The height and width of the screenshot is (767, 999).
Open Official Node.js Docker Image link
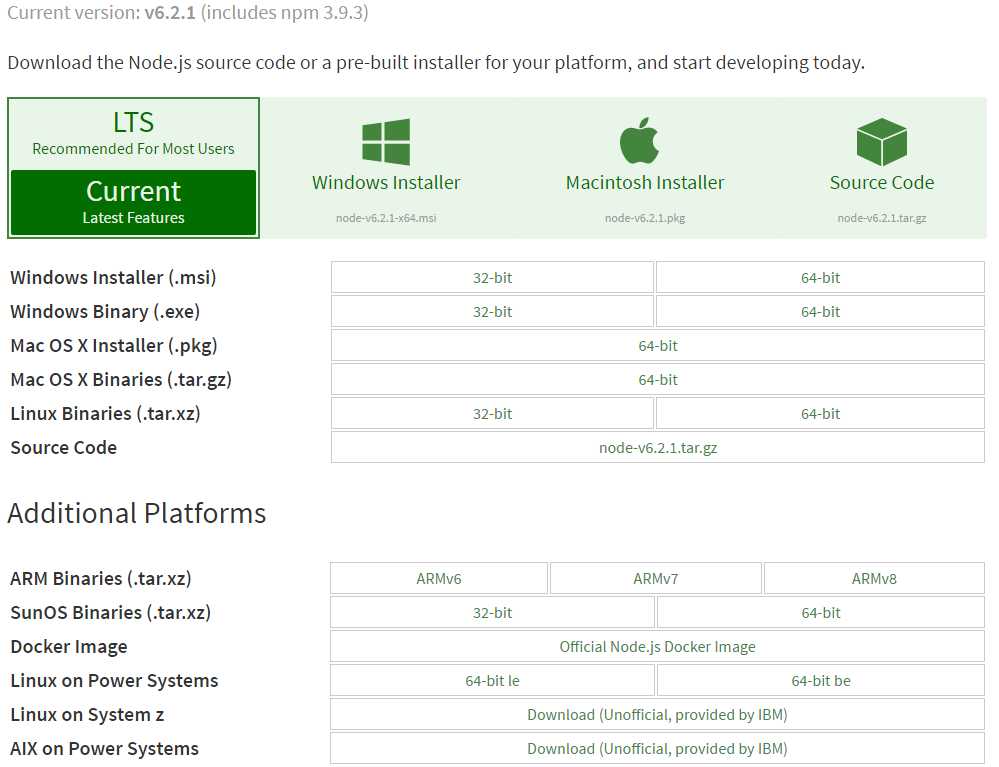click(x=658, y=647)
